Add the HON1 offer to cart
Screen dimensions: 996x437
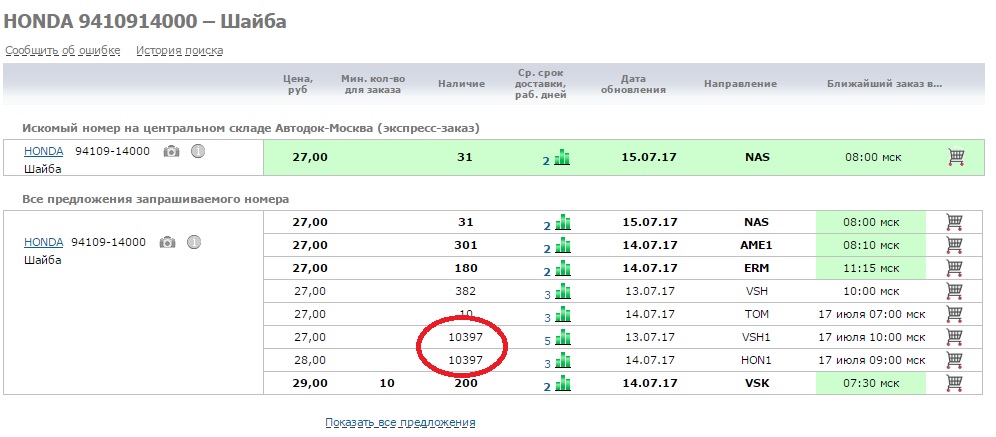tap(954, 360)
